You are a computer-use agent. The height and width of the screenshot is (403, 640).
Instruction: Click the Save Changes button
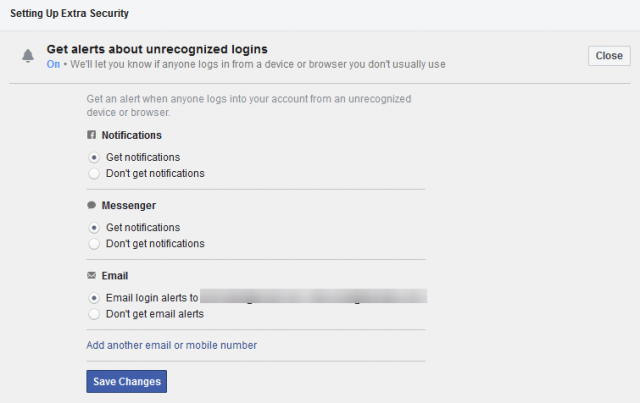tap(125, 381)
